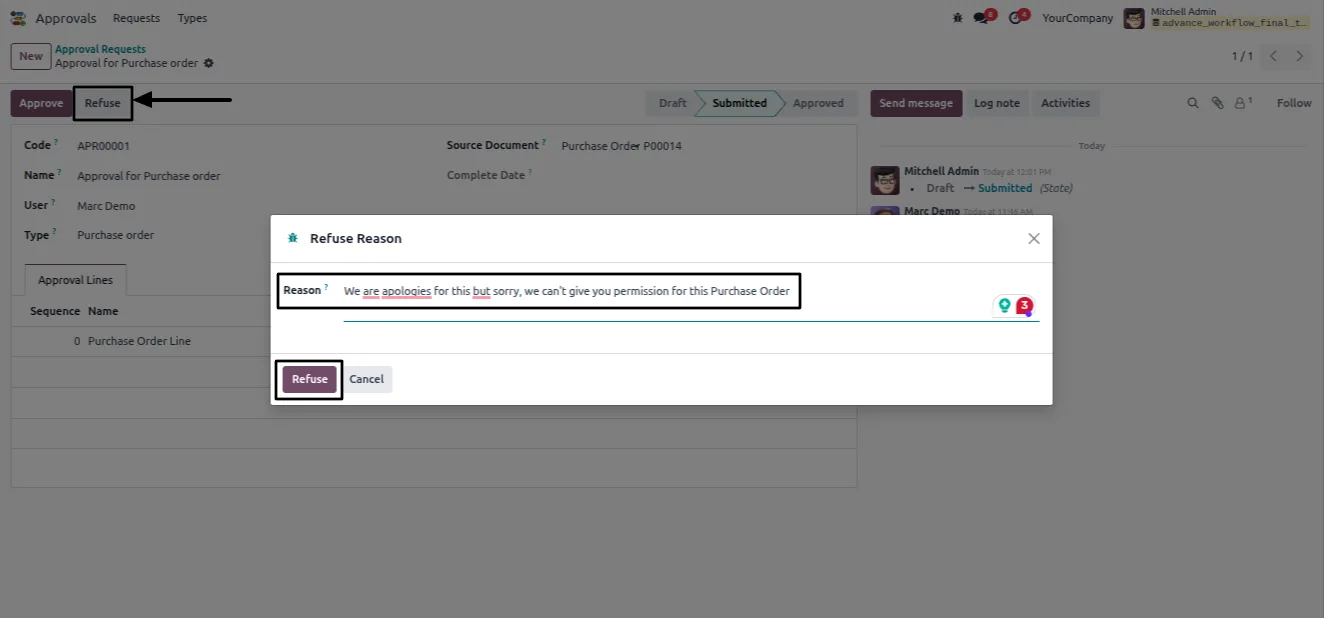The width and height of the screenshot is (1324, 618).
Task: Click Cancel in the Refuse Reason dialog
Action: [x=366, y=379]
